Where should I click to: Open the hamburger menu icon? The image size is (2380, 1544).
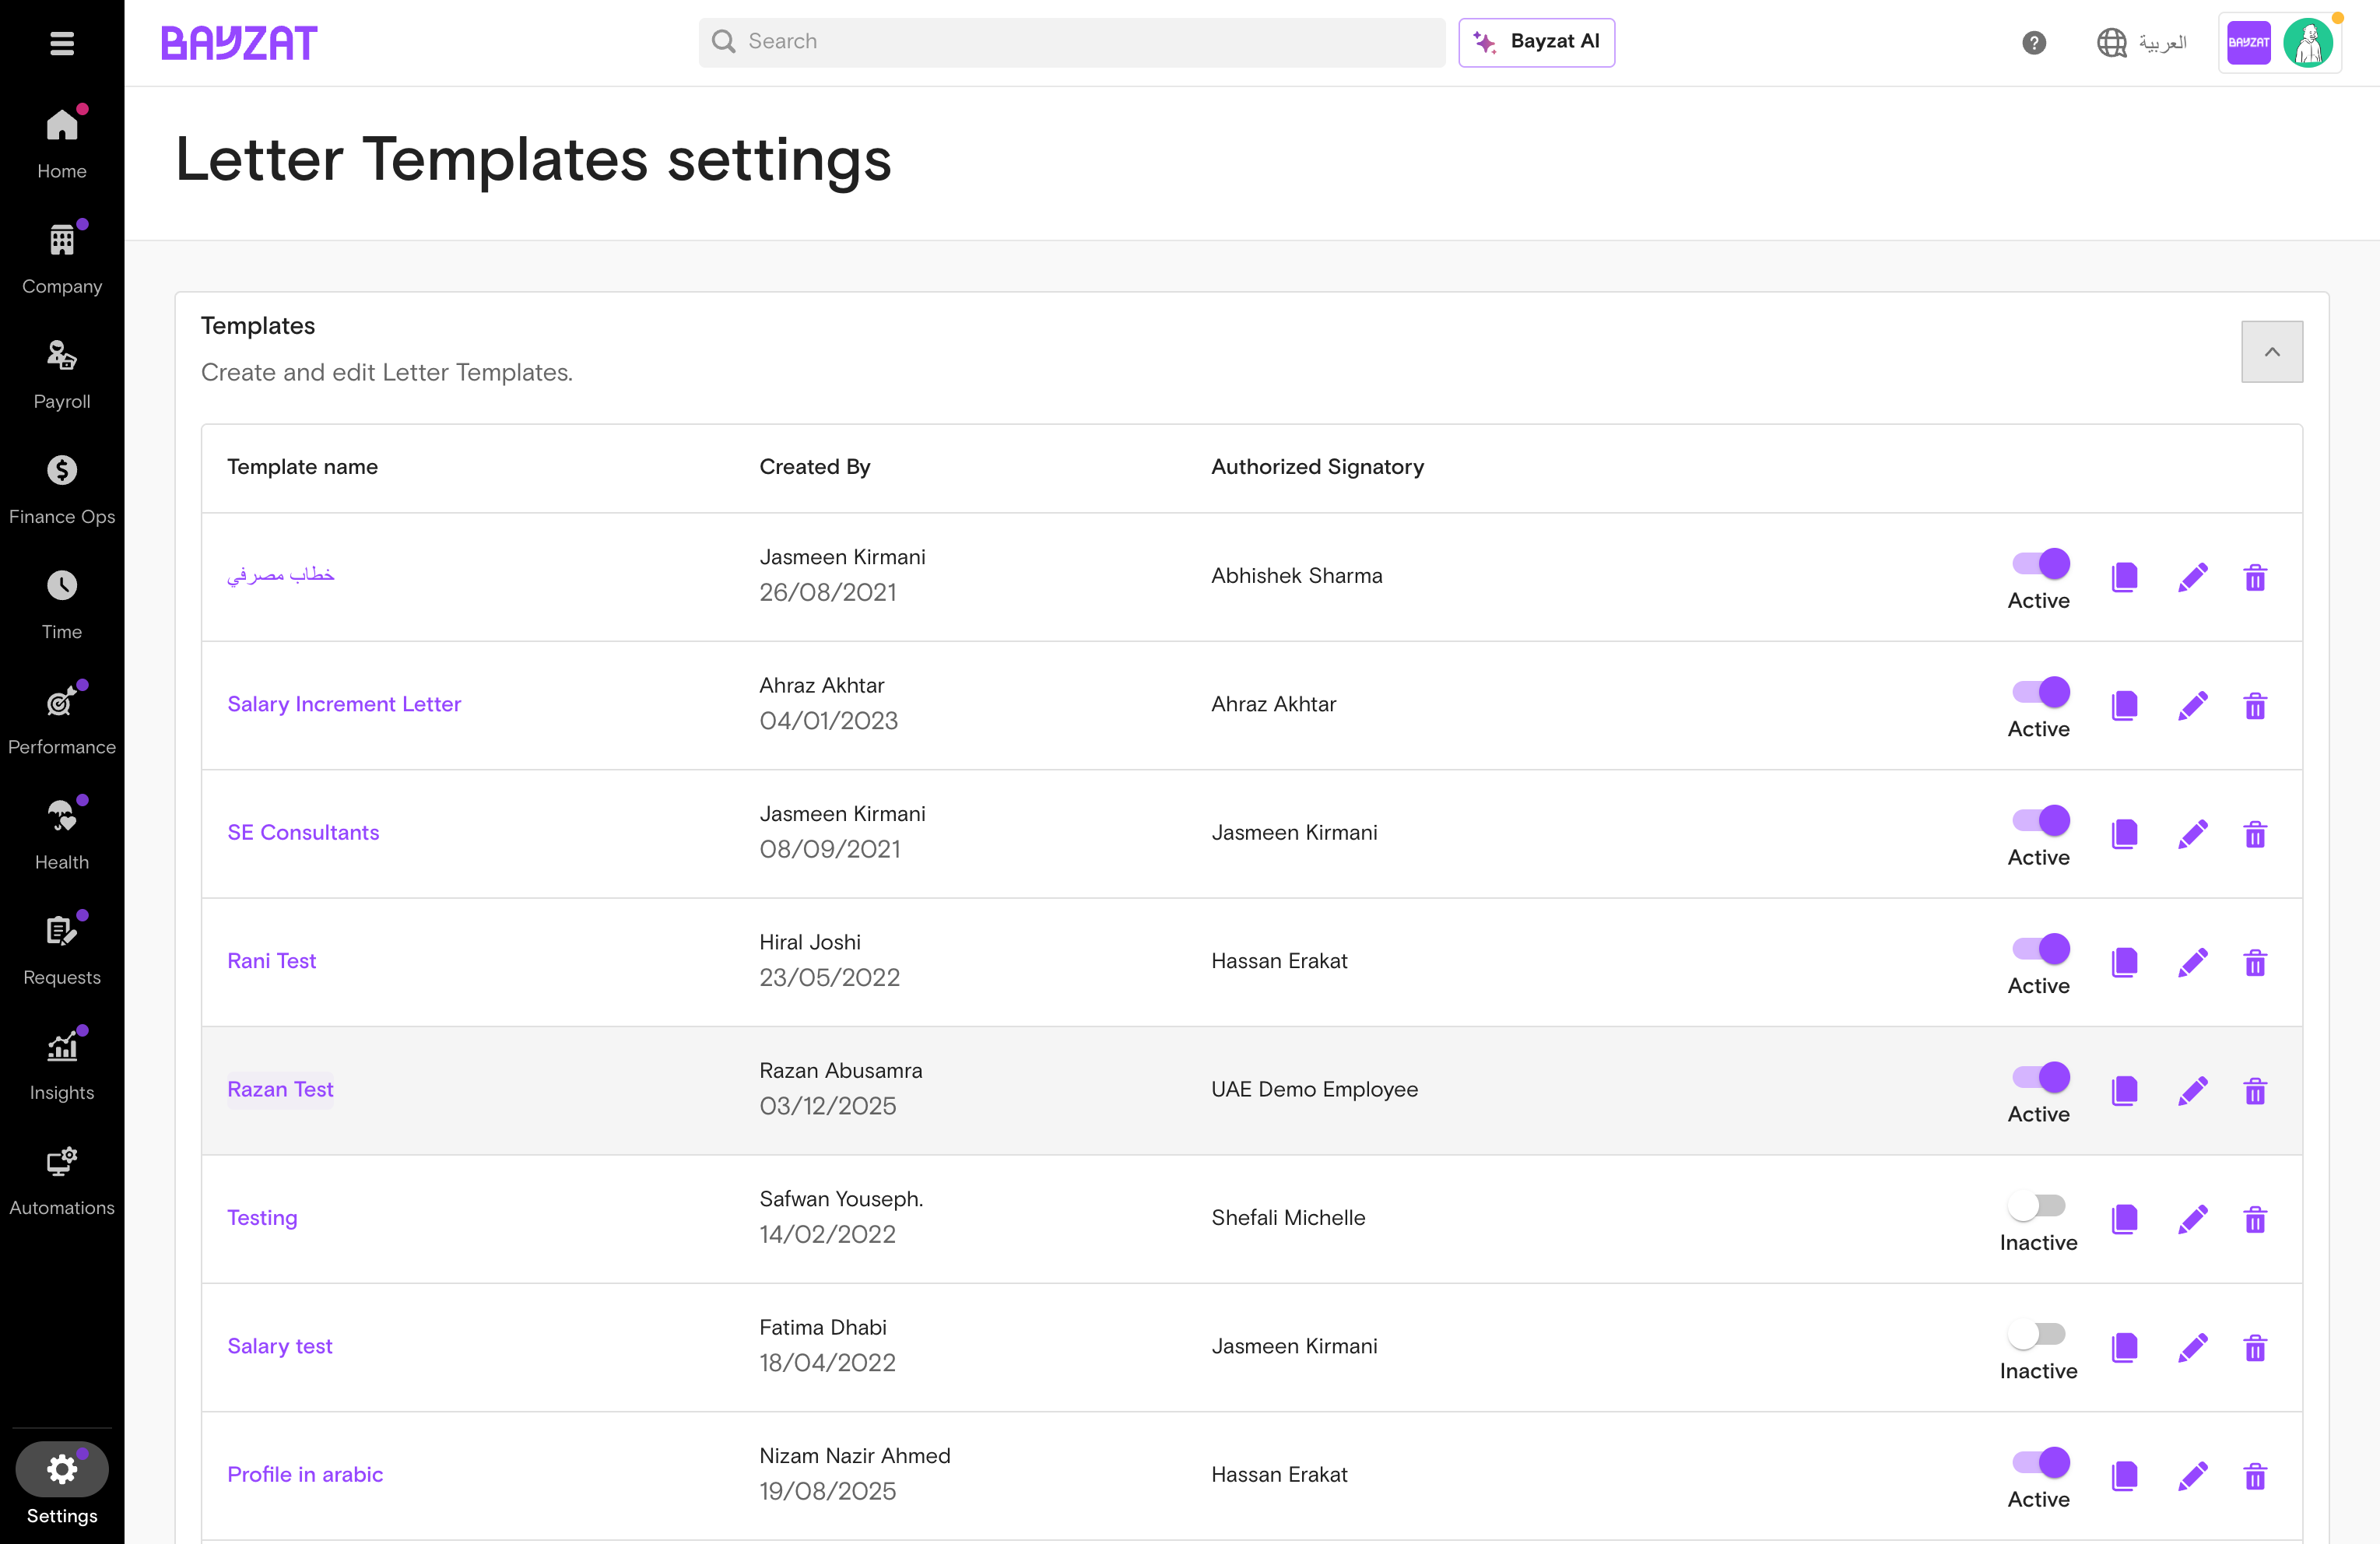click(62, 43)
